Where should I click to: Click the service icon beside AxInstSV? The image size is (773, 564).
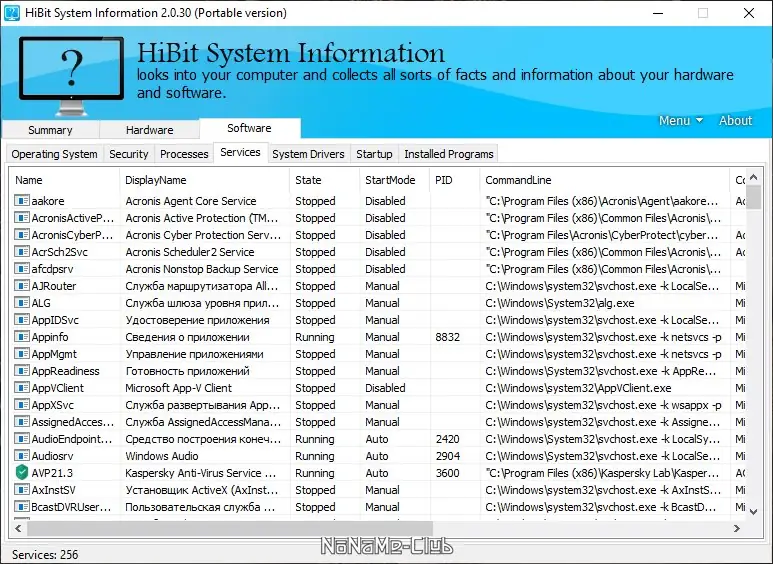[x=22, y=490]
